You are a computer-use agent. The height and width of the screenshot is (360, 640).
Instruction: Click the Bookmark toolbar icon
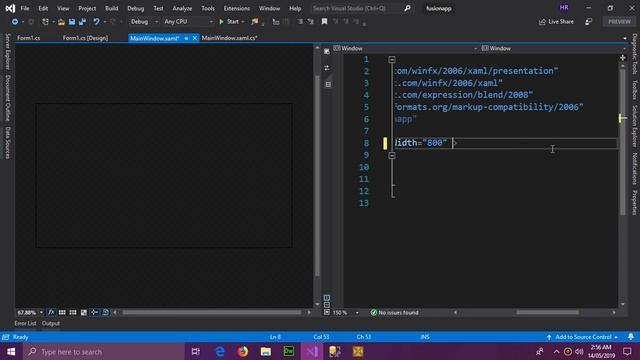click(324, 22)
